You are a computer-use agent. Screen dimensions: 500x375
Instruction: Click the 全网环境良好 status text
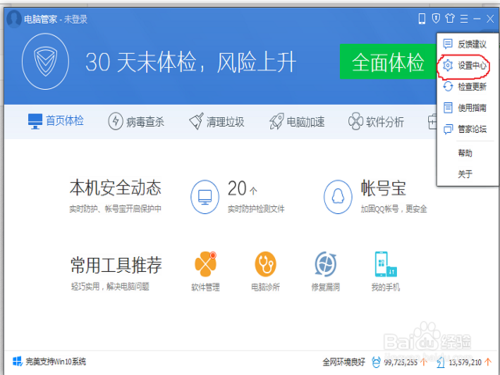pos(344,362)
